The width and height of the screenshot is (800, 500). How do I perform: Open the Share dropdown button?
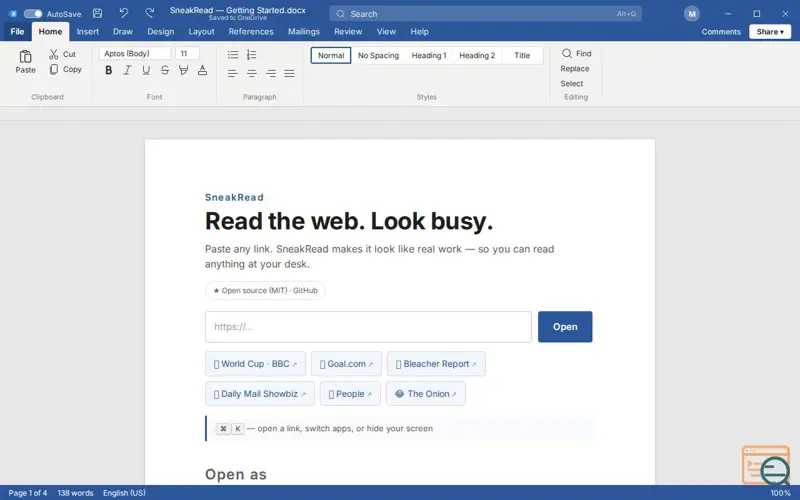[x=770, y=32]
